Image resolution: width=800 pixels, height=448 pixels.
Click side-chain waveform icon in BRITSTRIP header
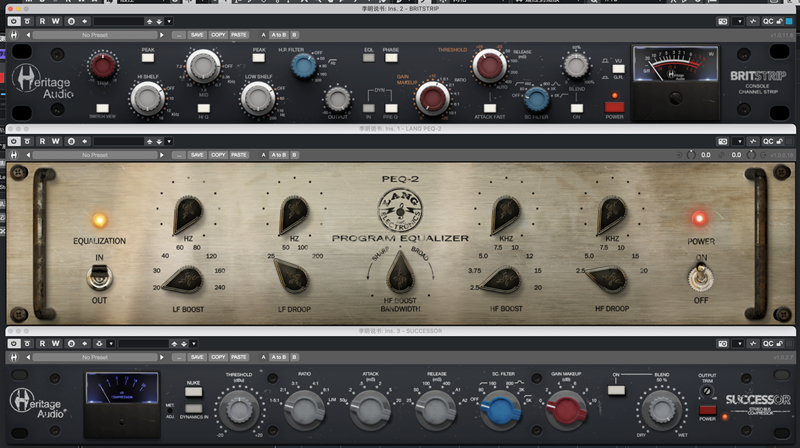click(753, 21)
